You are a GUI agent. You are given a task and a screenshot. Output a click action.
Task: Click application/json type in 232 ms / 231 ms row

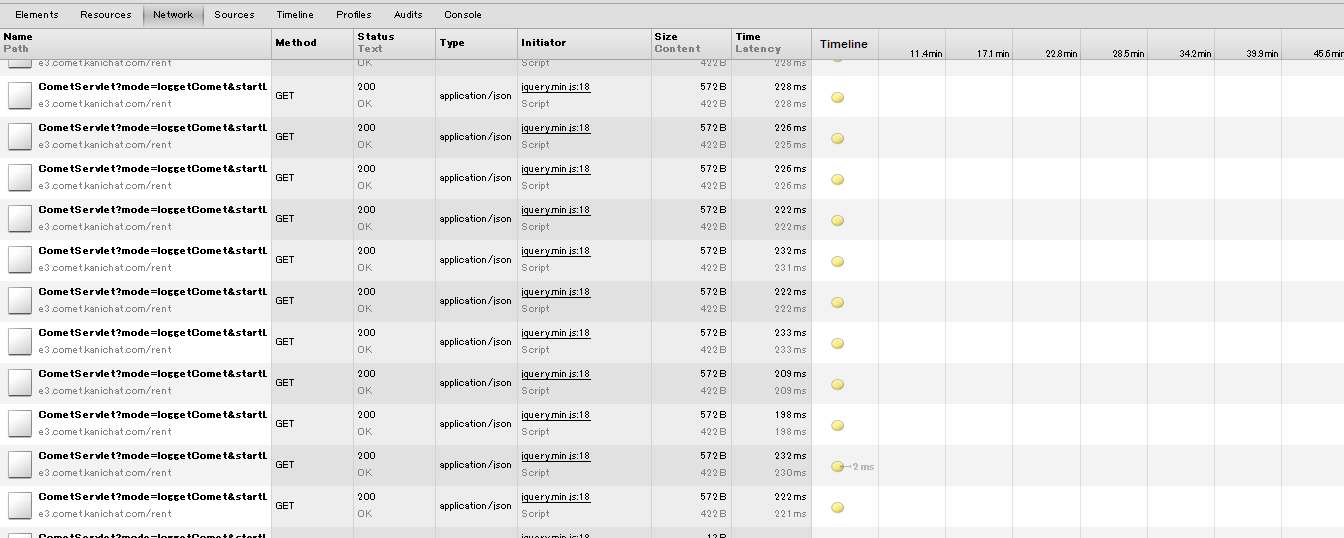[x=475, y=260]
